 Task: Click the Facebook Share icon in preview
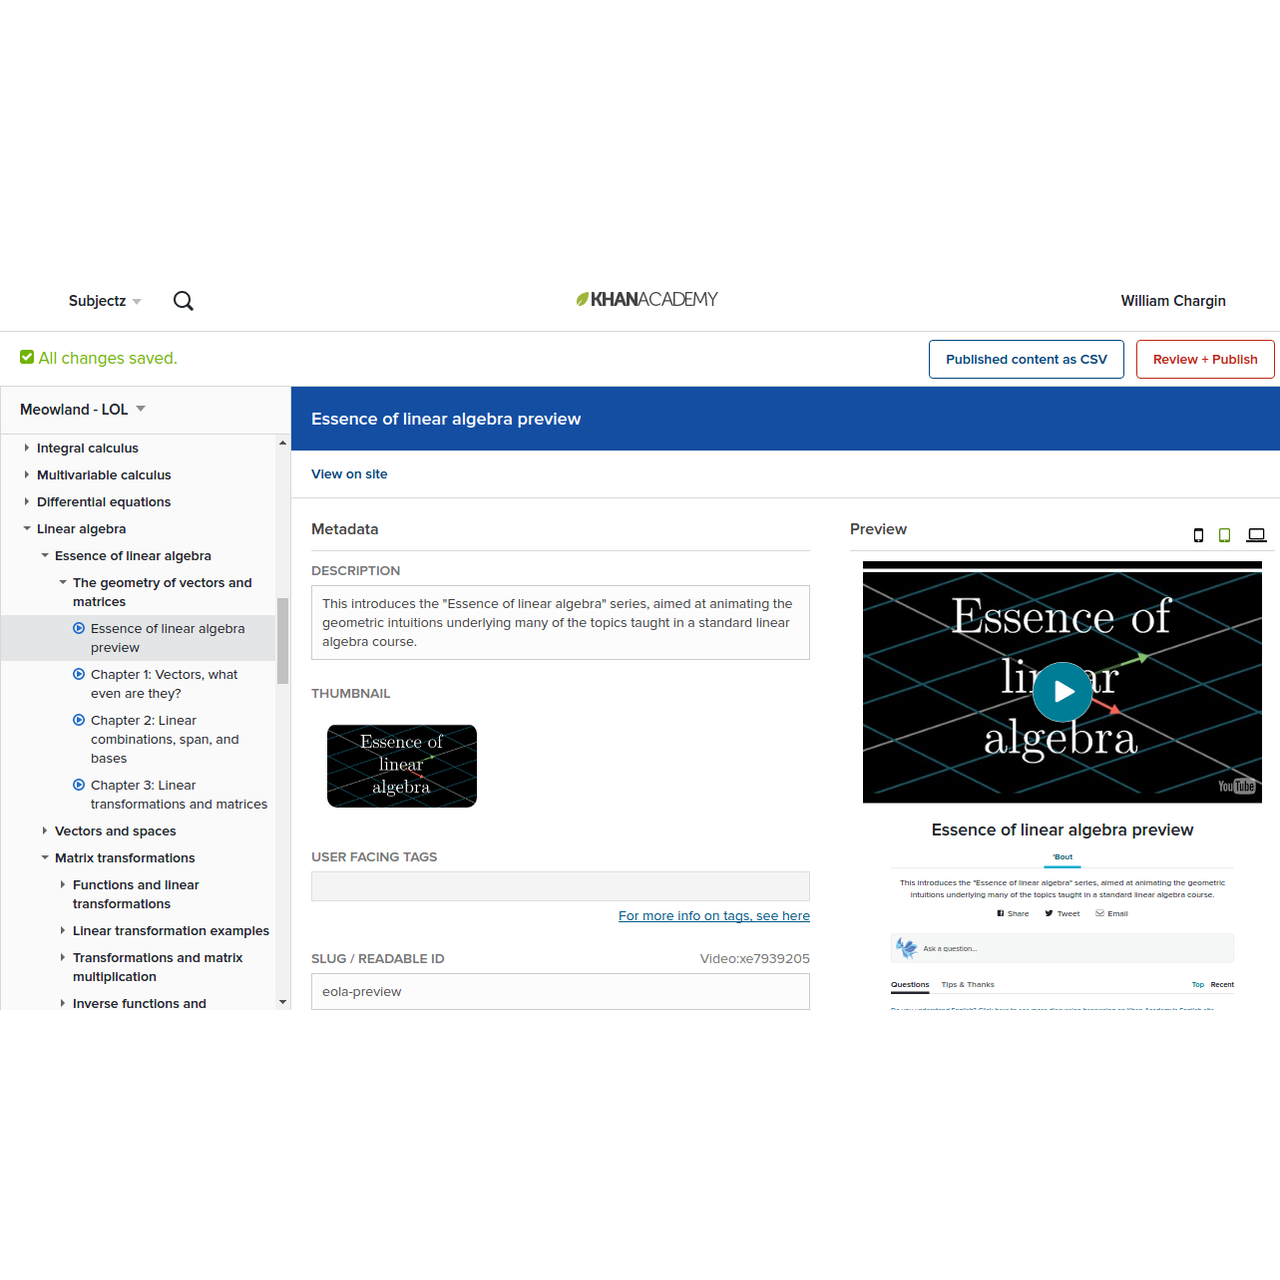[1000, 913]
